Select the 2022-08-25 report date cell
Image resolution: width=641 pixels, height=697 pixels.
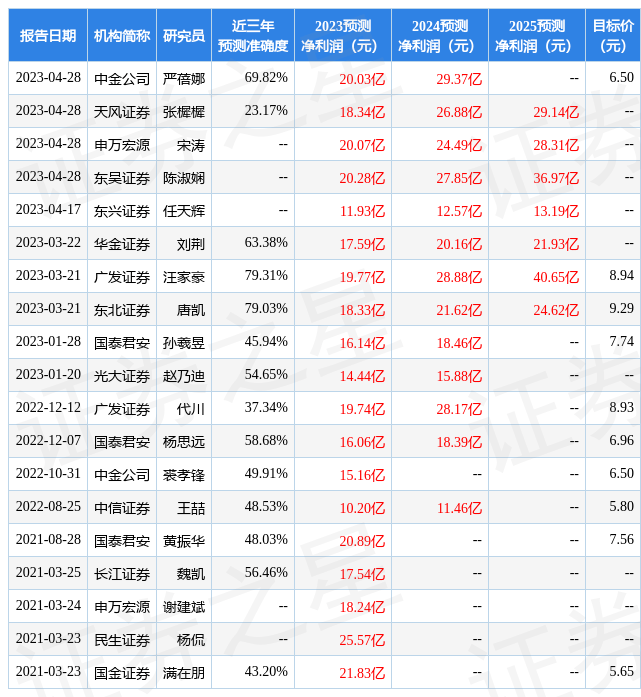tap(48, 507)
